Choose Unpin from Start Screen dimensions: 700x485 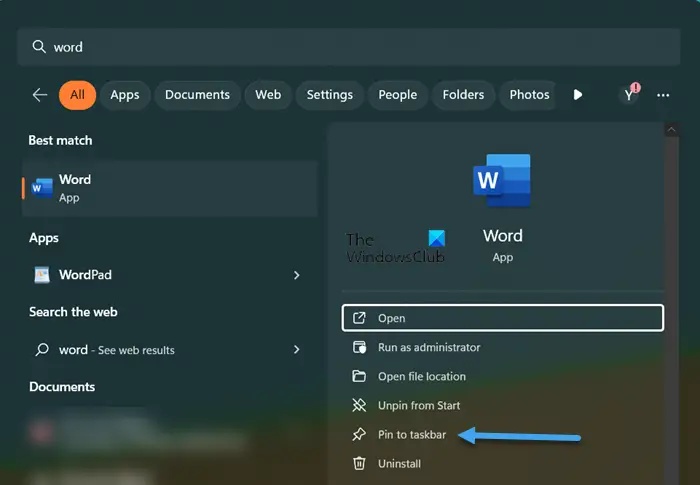pos(503,405)
